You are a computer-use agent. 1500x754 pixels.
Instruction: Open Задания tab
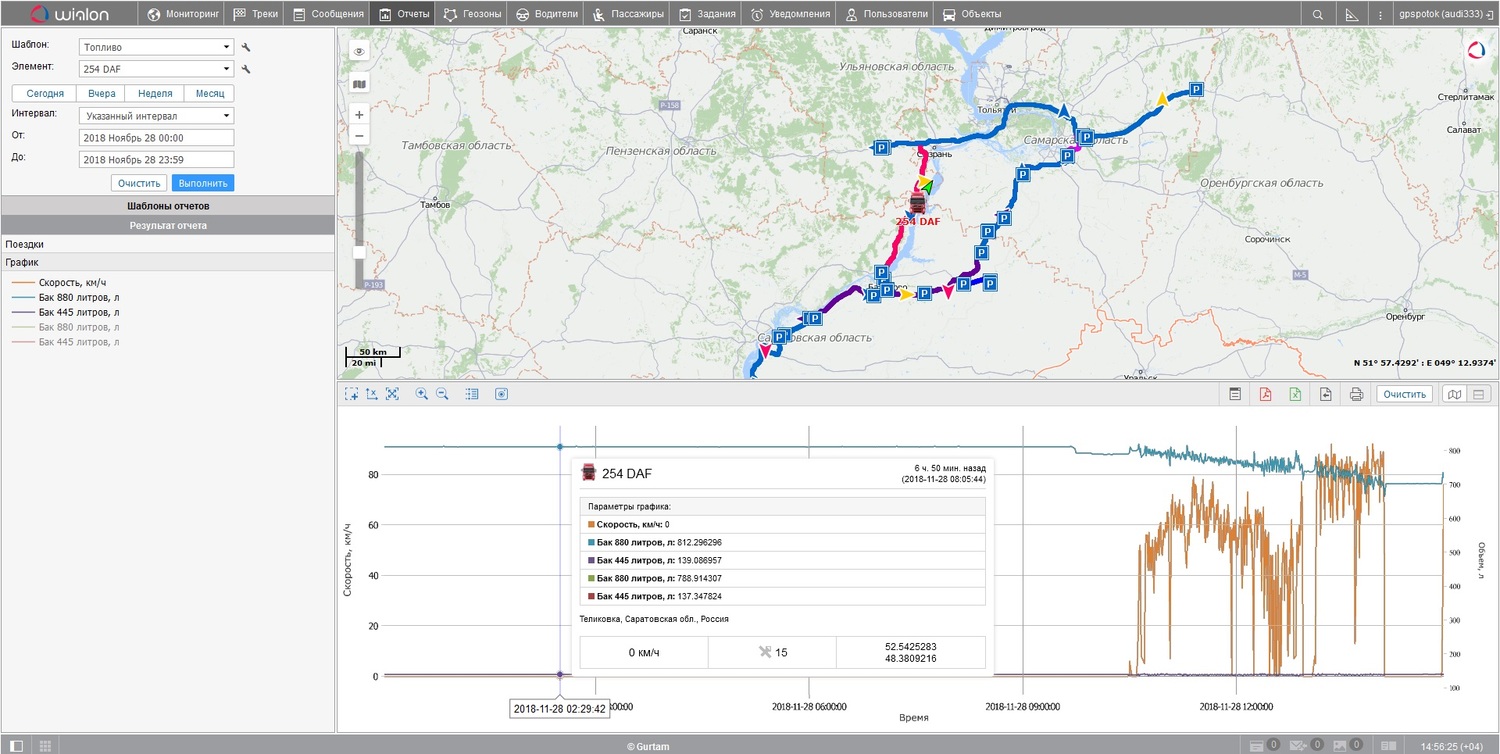click(707, 14)
